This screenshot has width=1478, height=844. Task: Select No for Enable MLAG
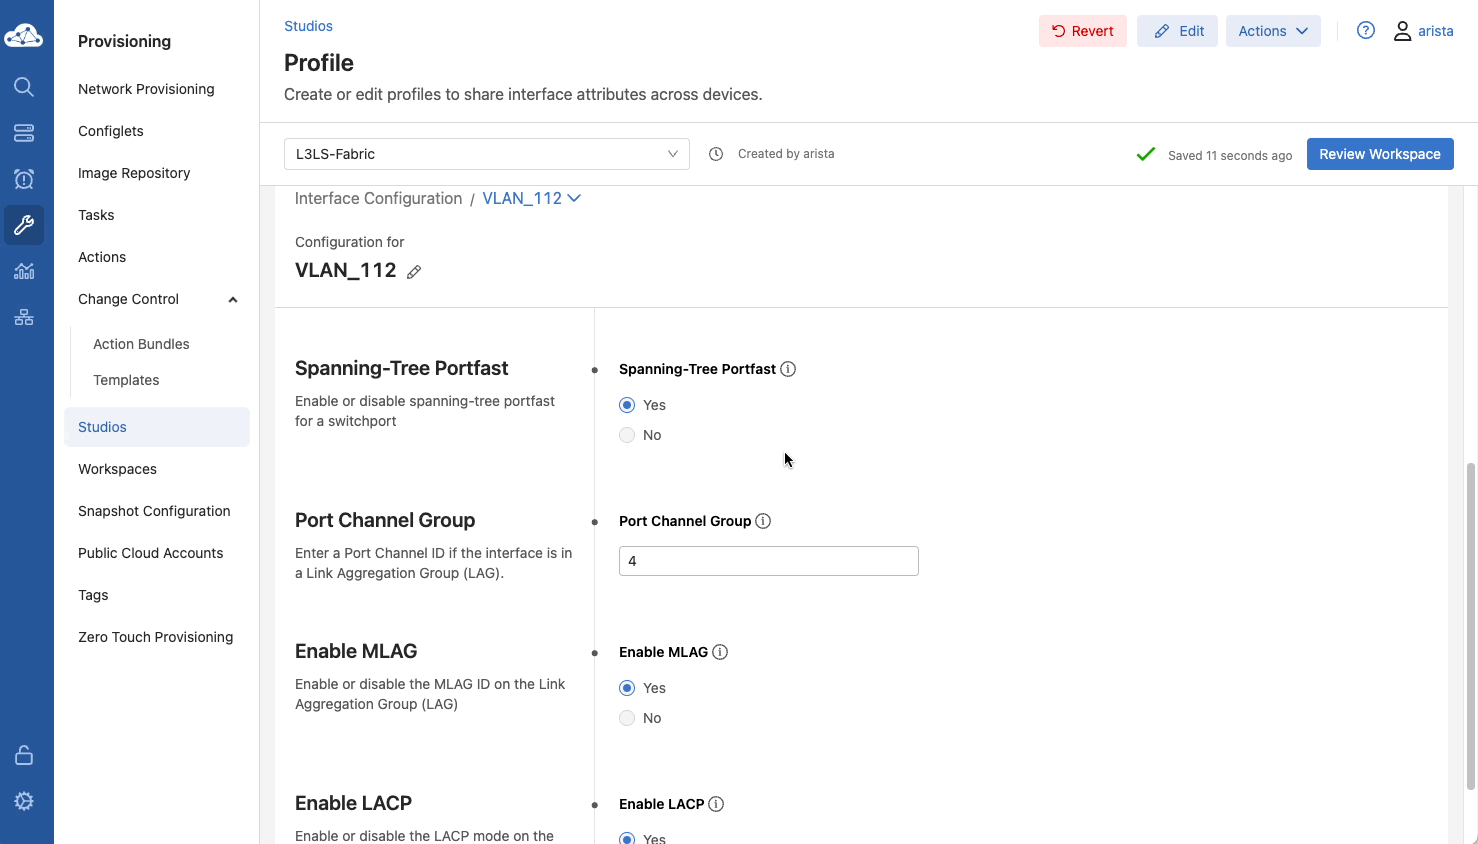coord(627,718)
